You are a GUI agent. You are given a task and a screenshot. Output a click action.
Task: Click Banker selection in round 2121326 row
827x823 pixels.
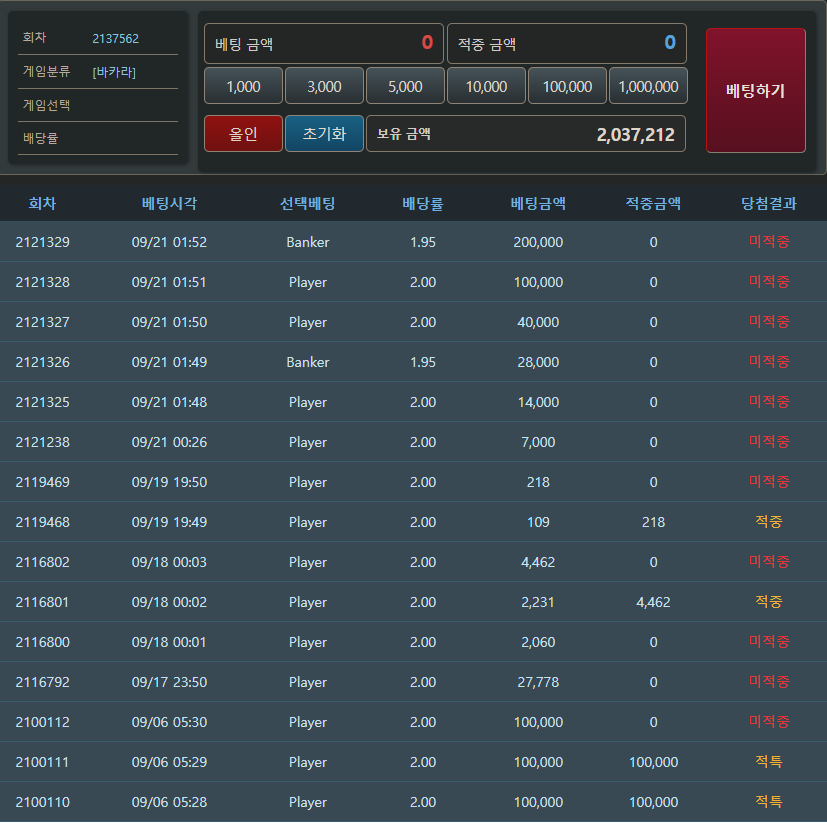pos(307,362)
